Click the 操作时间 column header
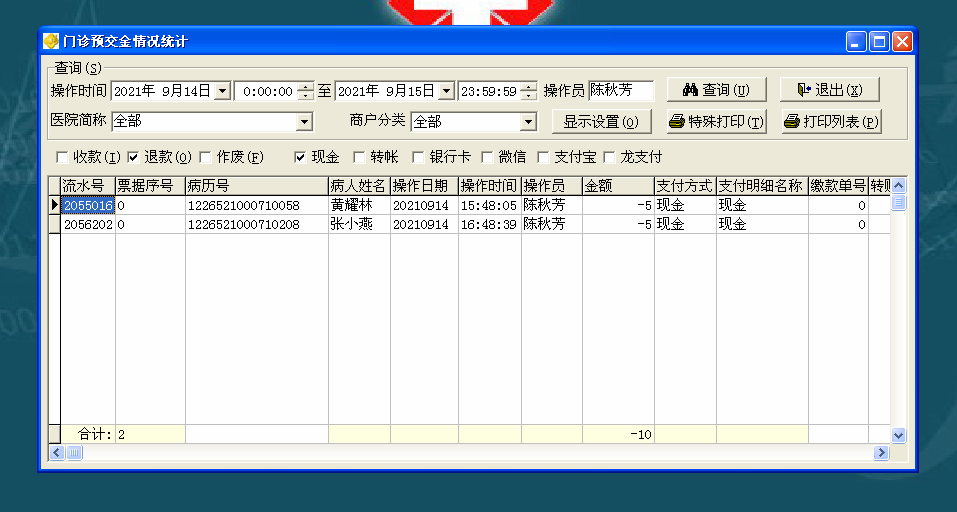This screenshot has width=957, height=512. tap(489, 186)
